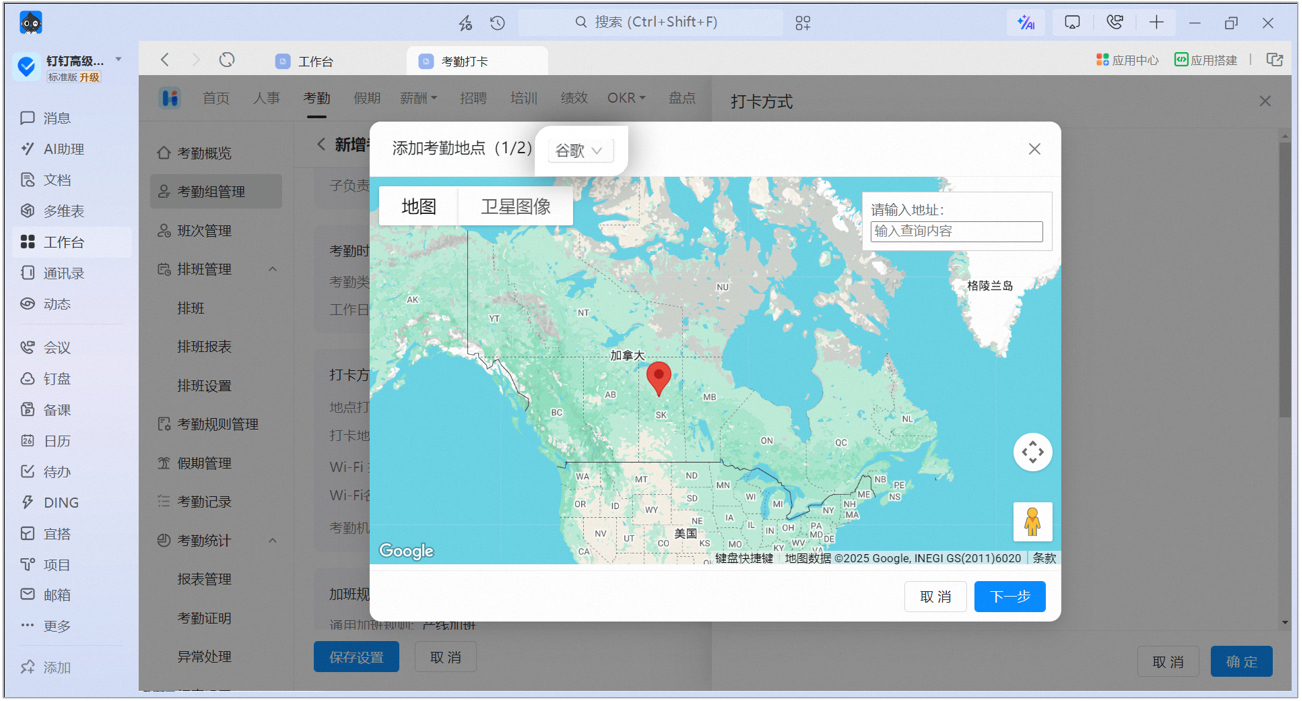
Task: Click the phone call icon in title bar
Action: (x=1114, y=22)
